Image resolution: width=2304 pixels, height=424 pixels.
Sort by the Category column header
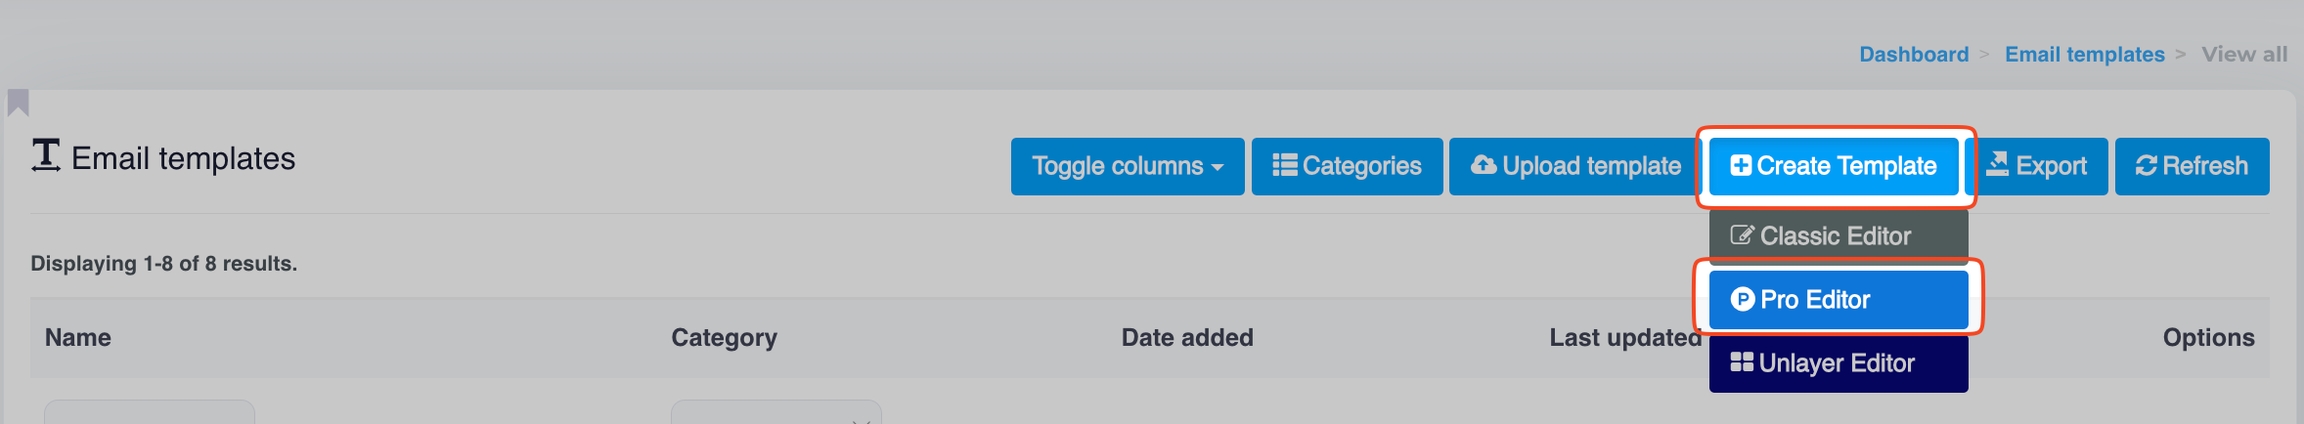click(x=724, y=338)
